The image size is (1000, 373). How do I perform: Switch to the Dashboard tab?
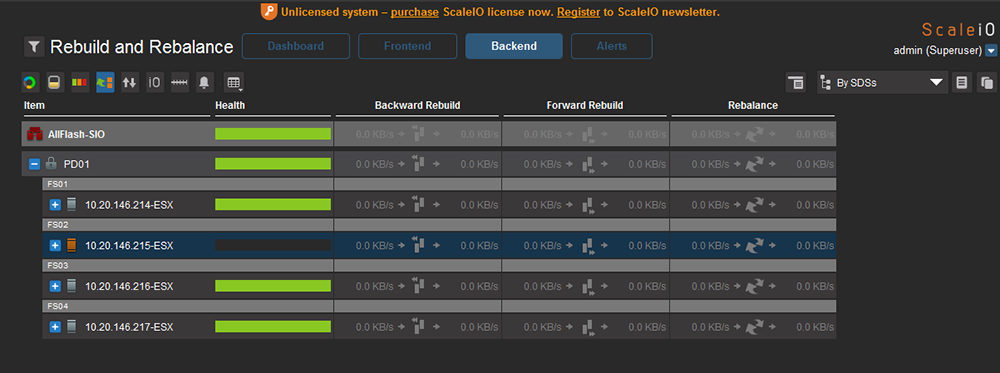(x=296, y=46)
